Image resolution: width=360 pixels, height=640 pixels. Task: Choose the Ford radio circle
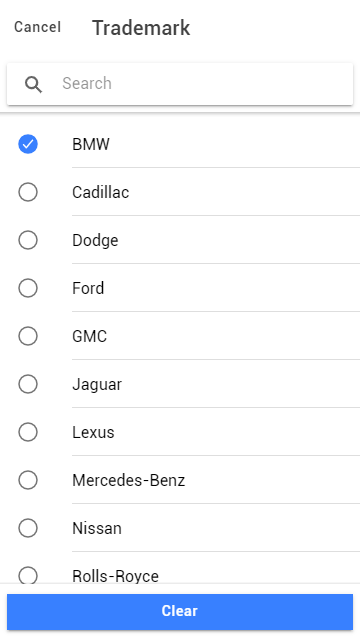pyautogui.click(x=28, y=288)
